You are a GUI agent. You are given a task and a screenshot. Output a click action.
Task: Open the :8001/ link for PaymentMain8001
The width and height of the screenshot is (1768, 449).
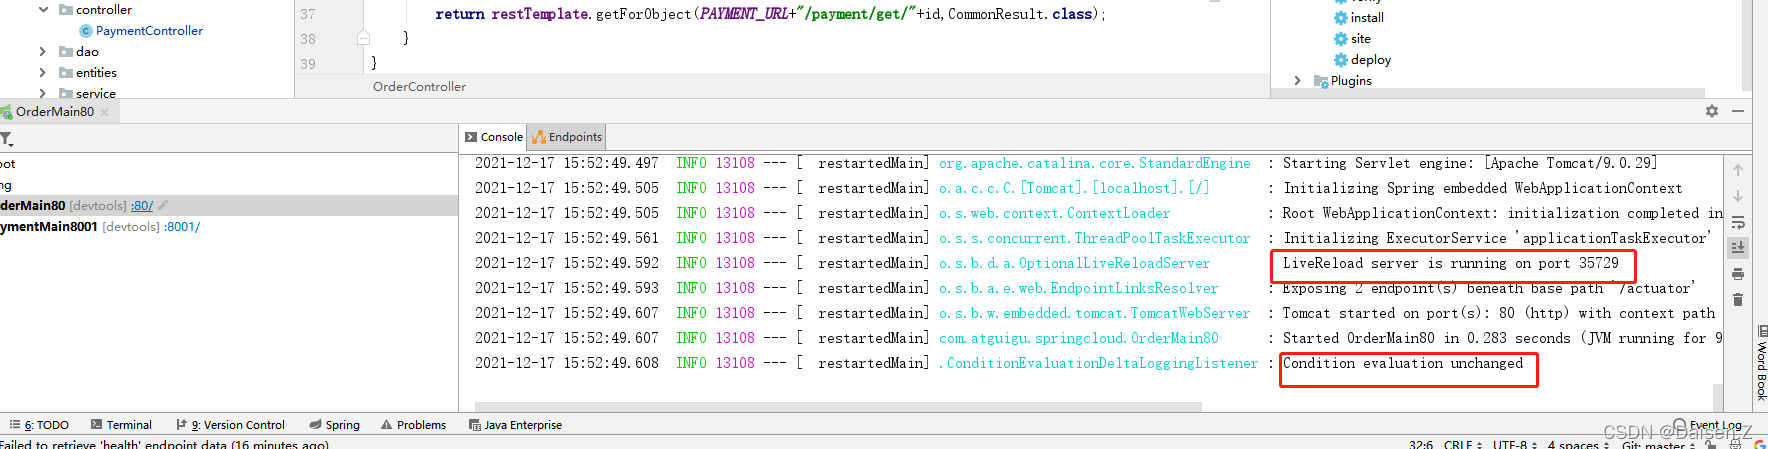tap(181, 227)
